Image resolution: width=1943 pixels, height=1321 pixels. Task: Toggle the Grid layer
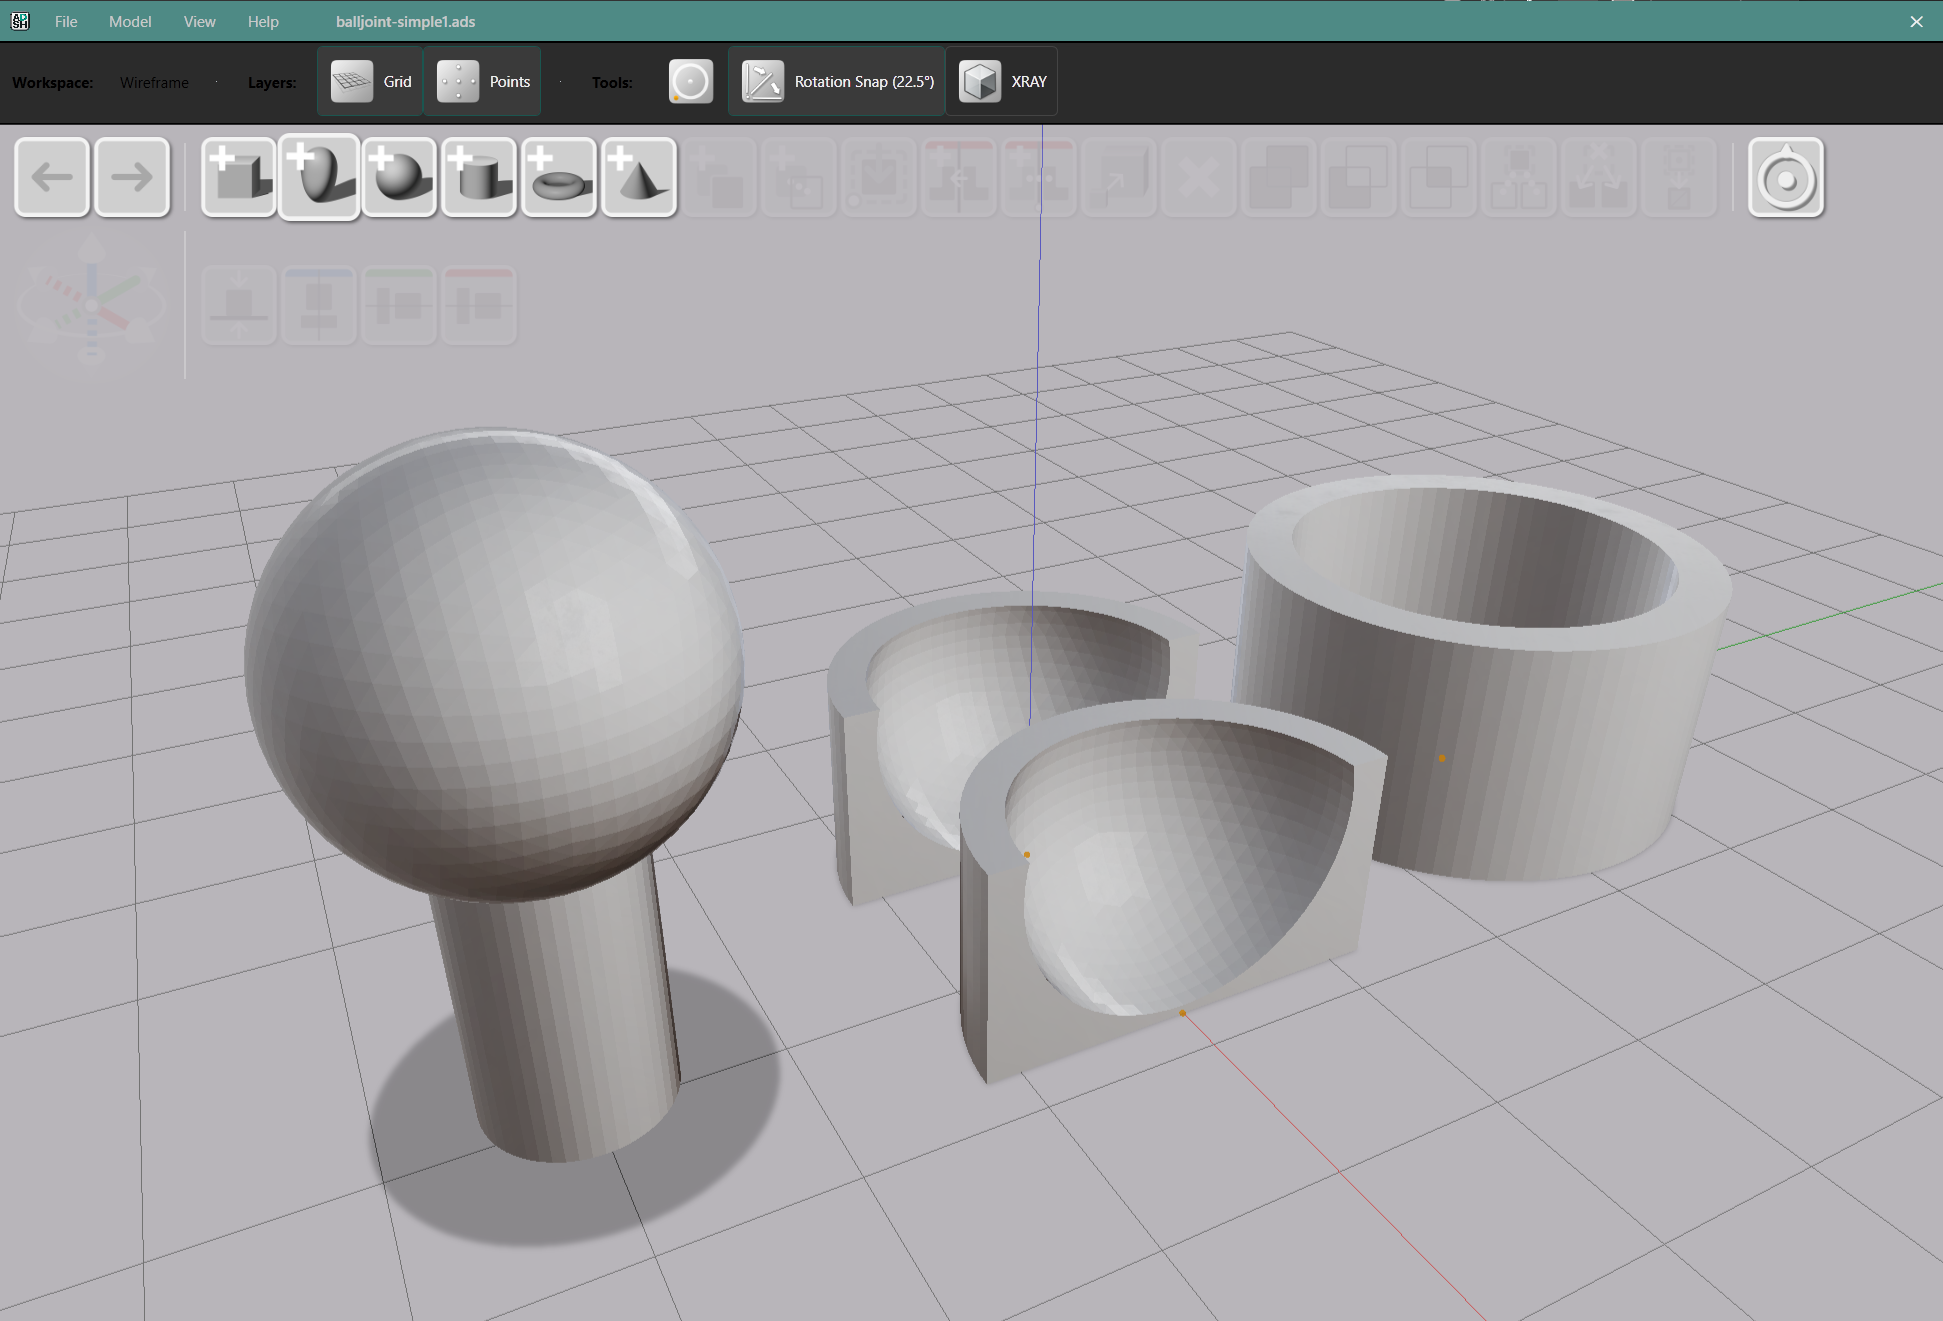(371, 82)
